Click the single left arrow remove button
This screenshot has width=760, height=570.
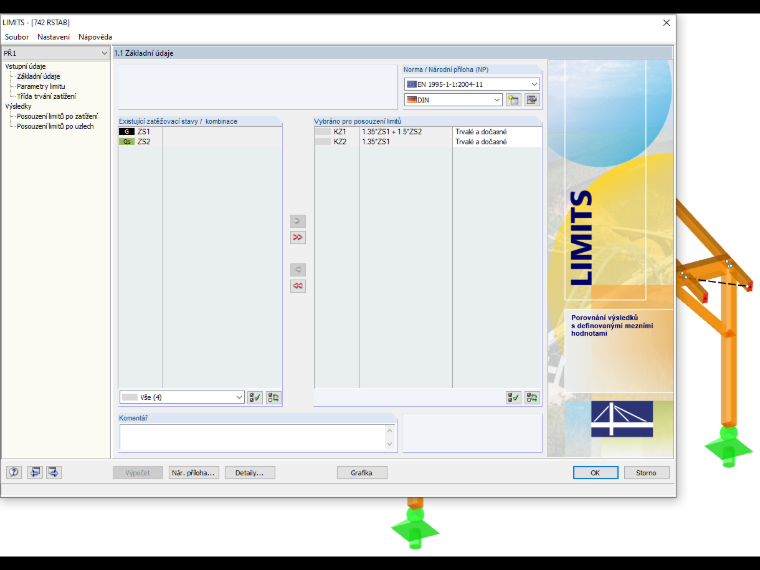point(298,269)
